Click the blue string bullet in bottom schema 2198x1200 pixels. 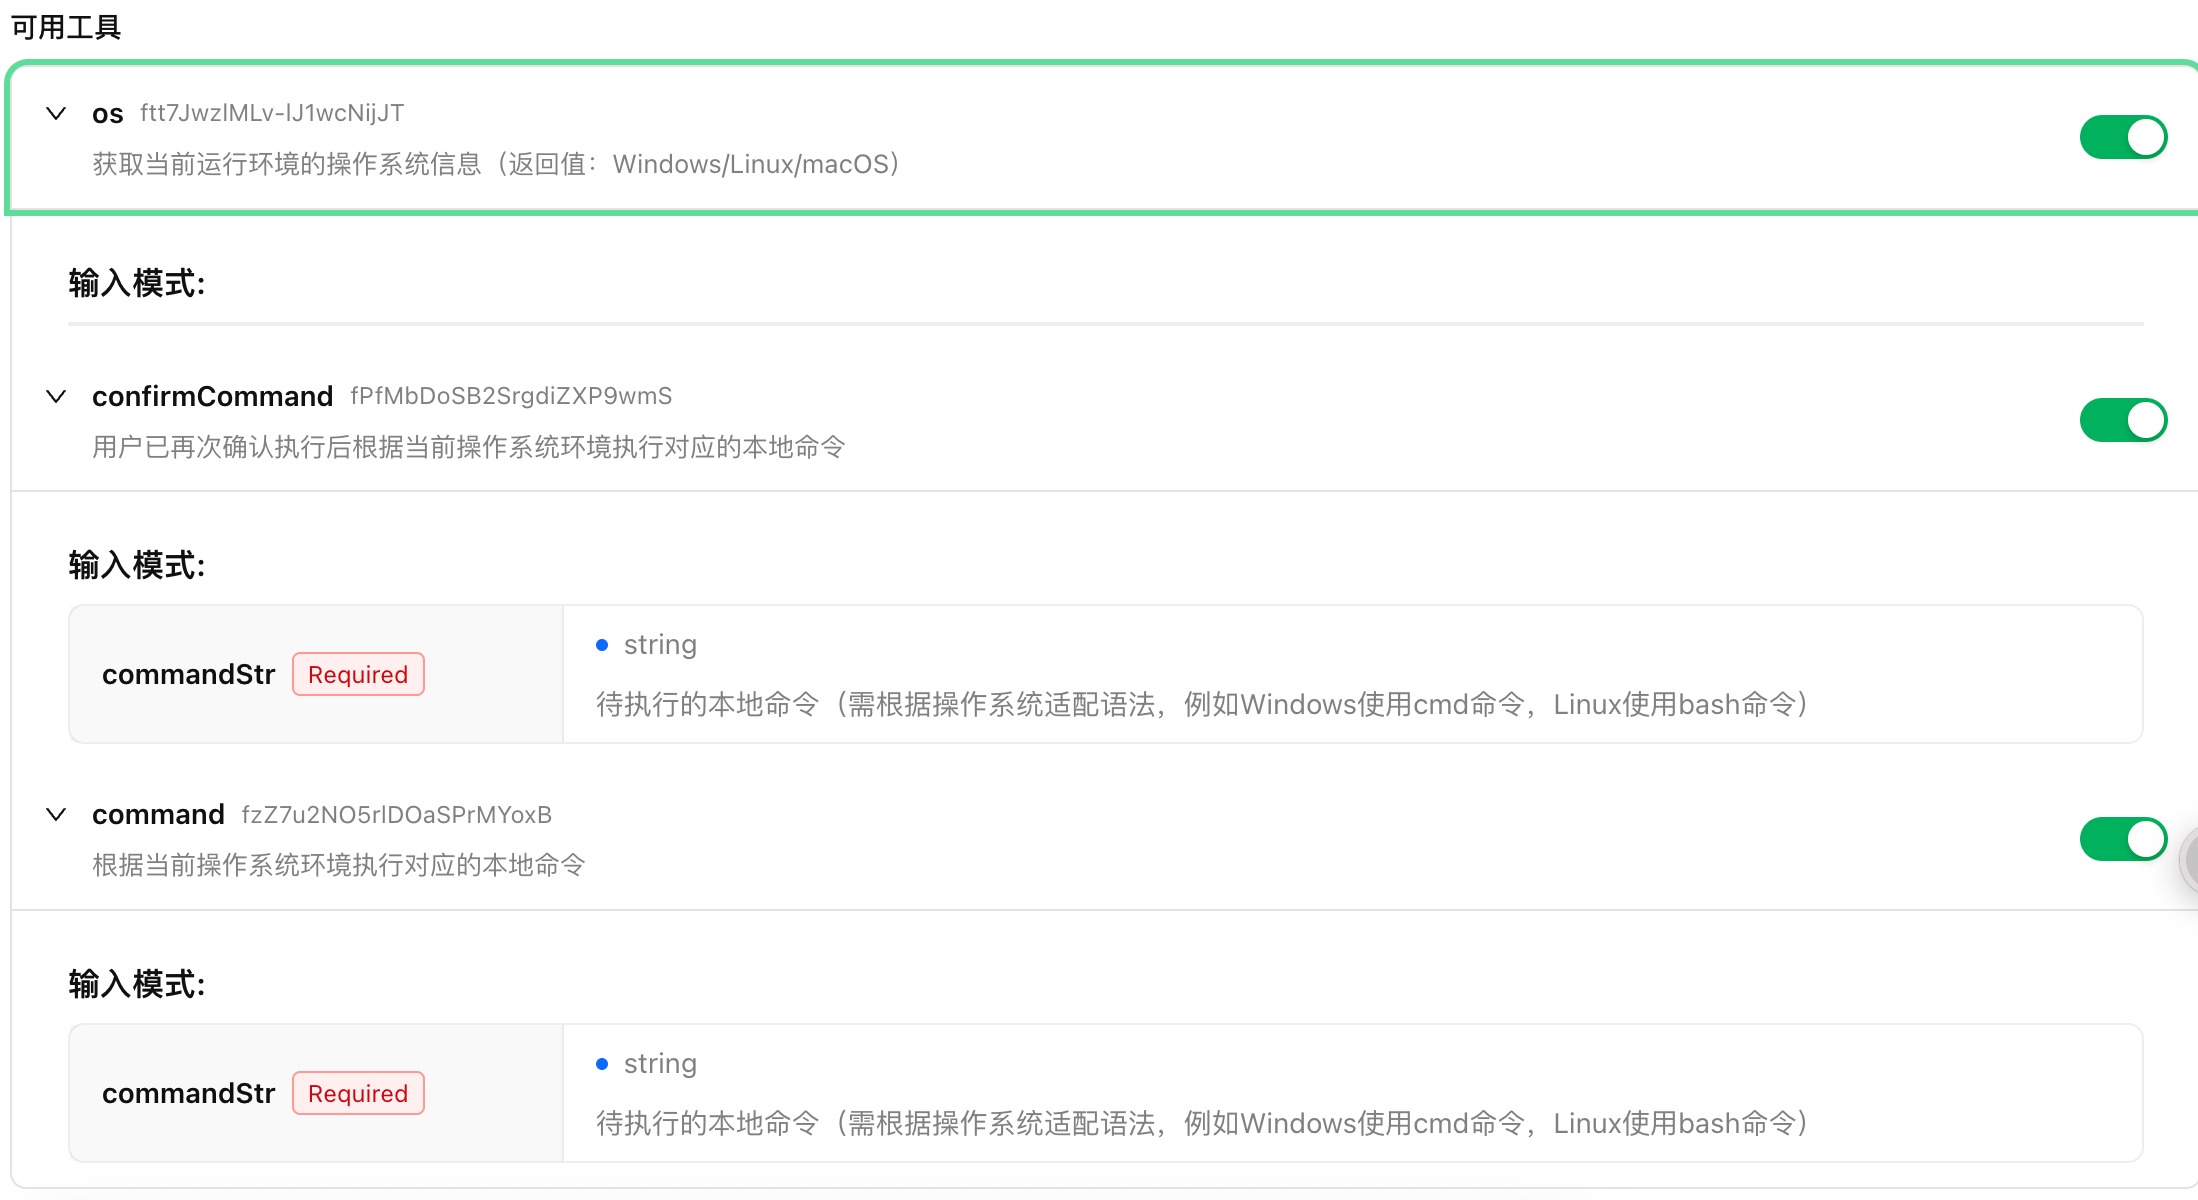(x=602, y=1064)
